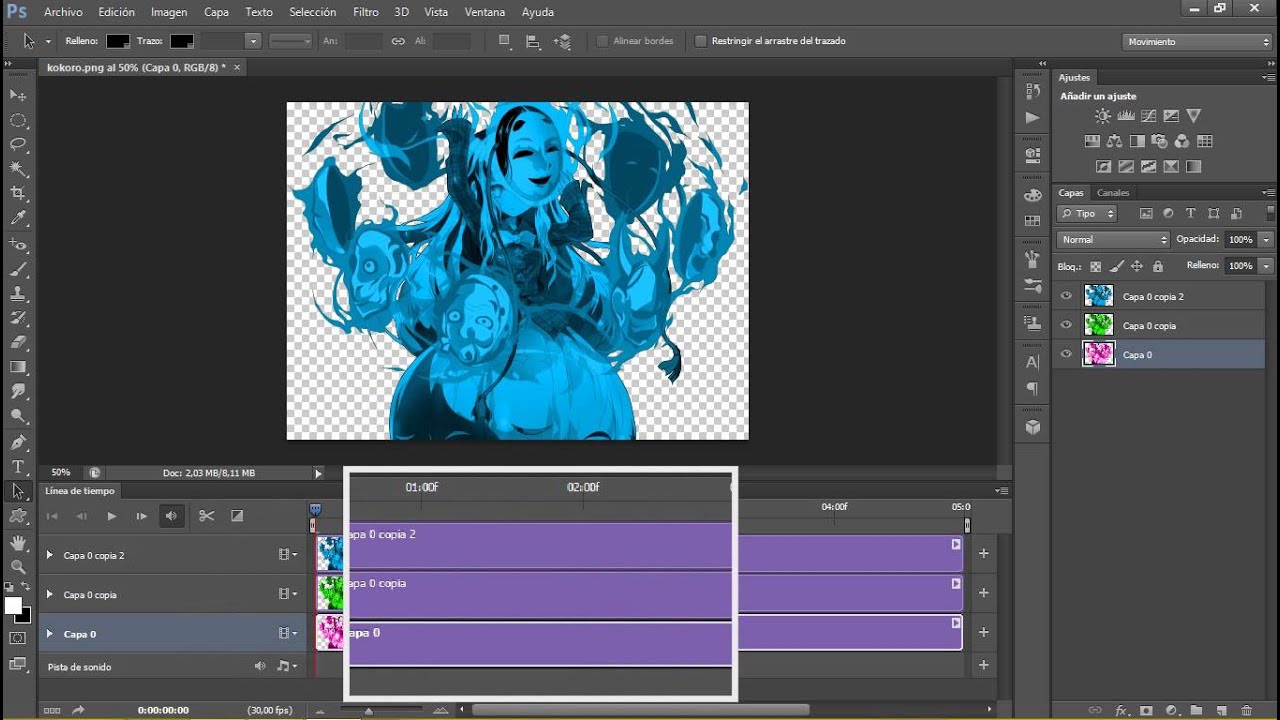Open audio track music note dropdown
1280x720 pixels.
click(287, 666)
